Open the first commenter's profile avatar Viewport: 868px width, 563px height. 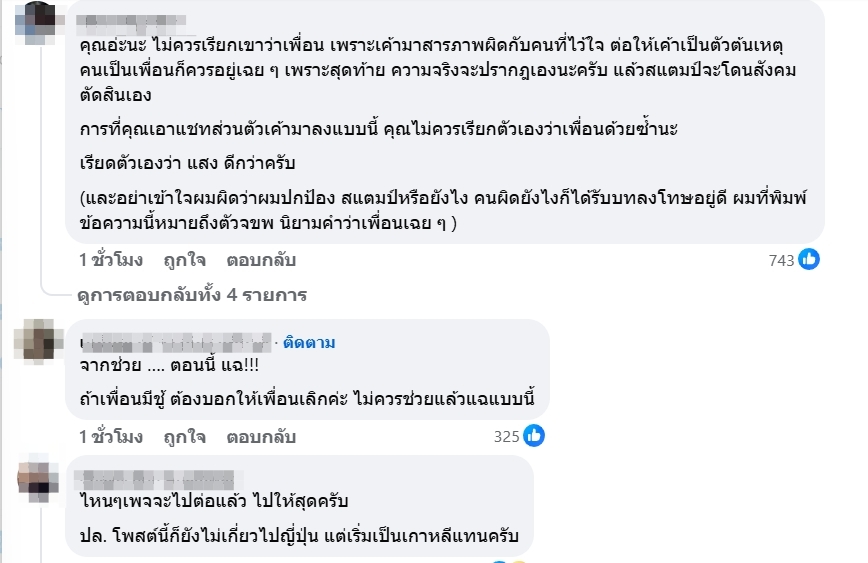click(x=35, y=23)
